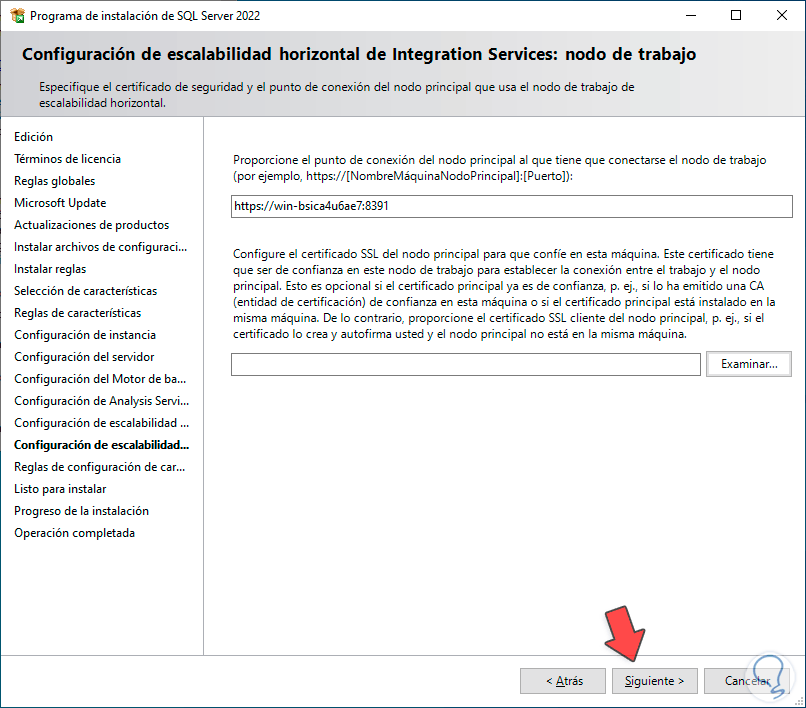Click the paragraph 'Configure el certificado SSL'
The height and width of the screenshot is (708, 806).
(504, 294)
